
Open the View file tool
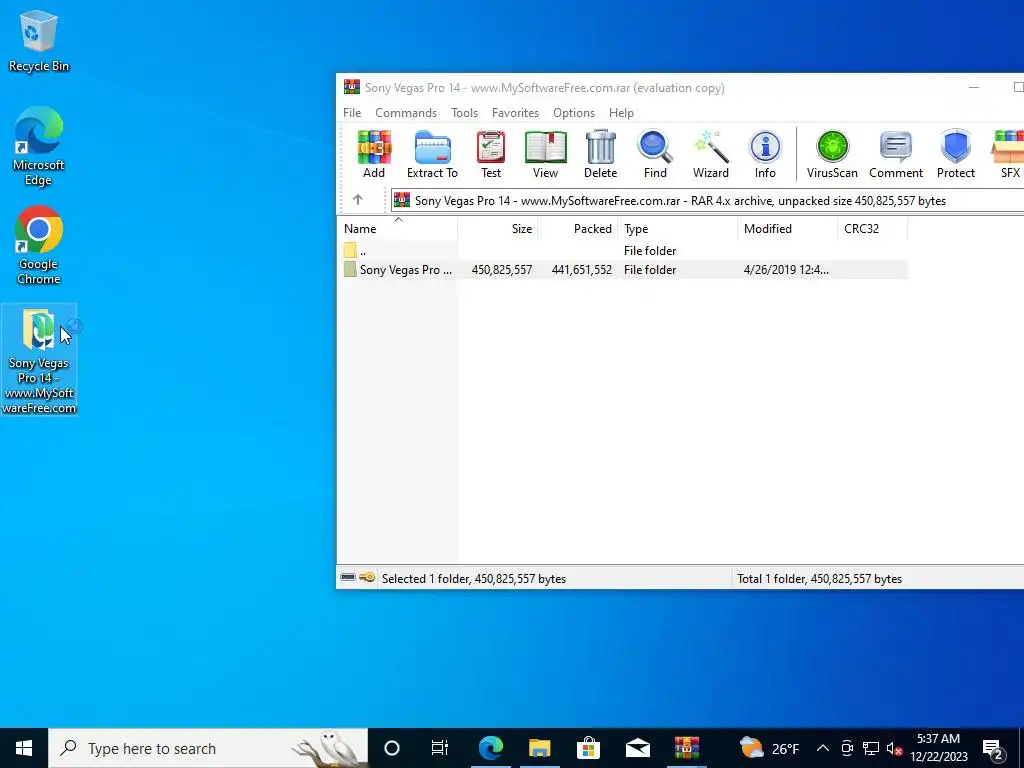(x=545, y=154)
